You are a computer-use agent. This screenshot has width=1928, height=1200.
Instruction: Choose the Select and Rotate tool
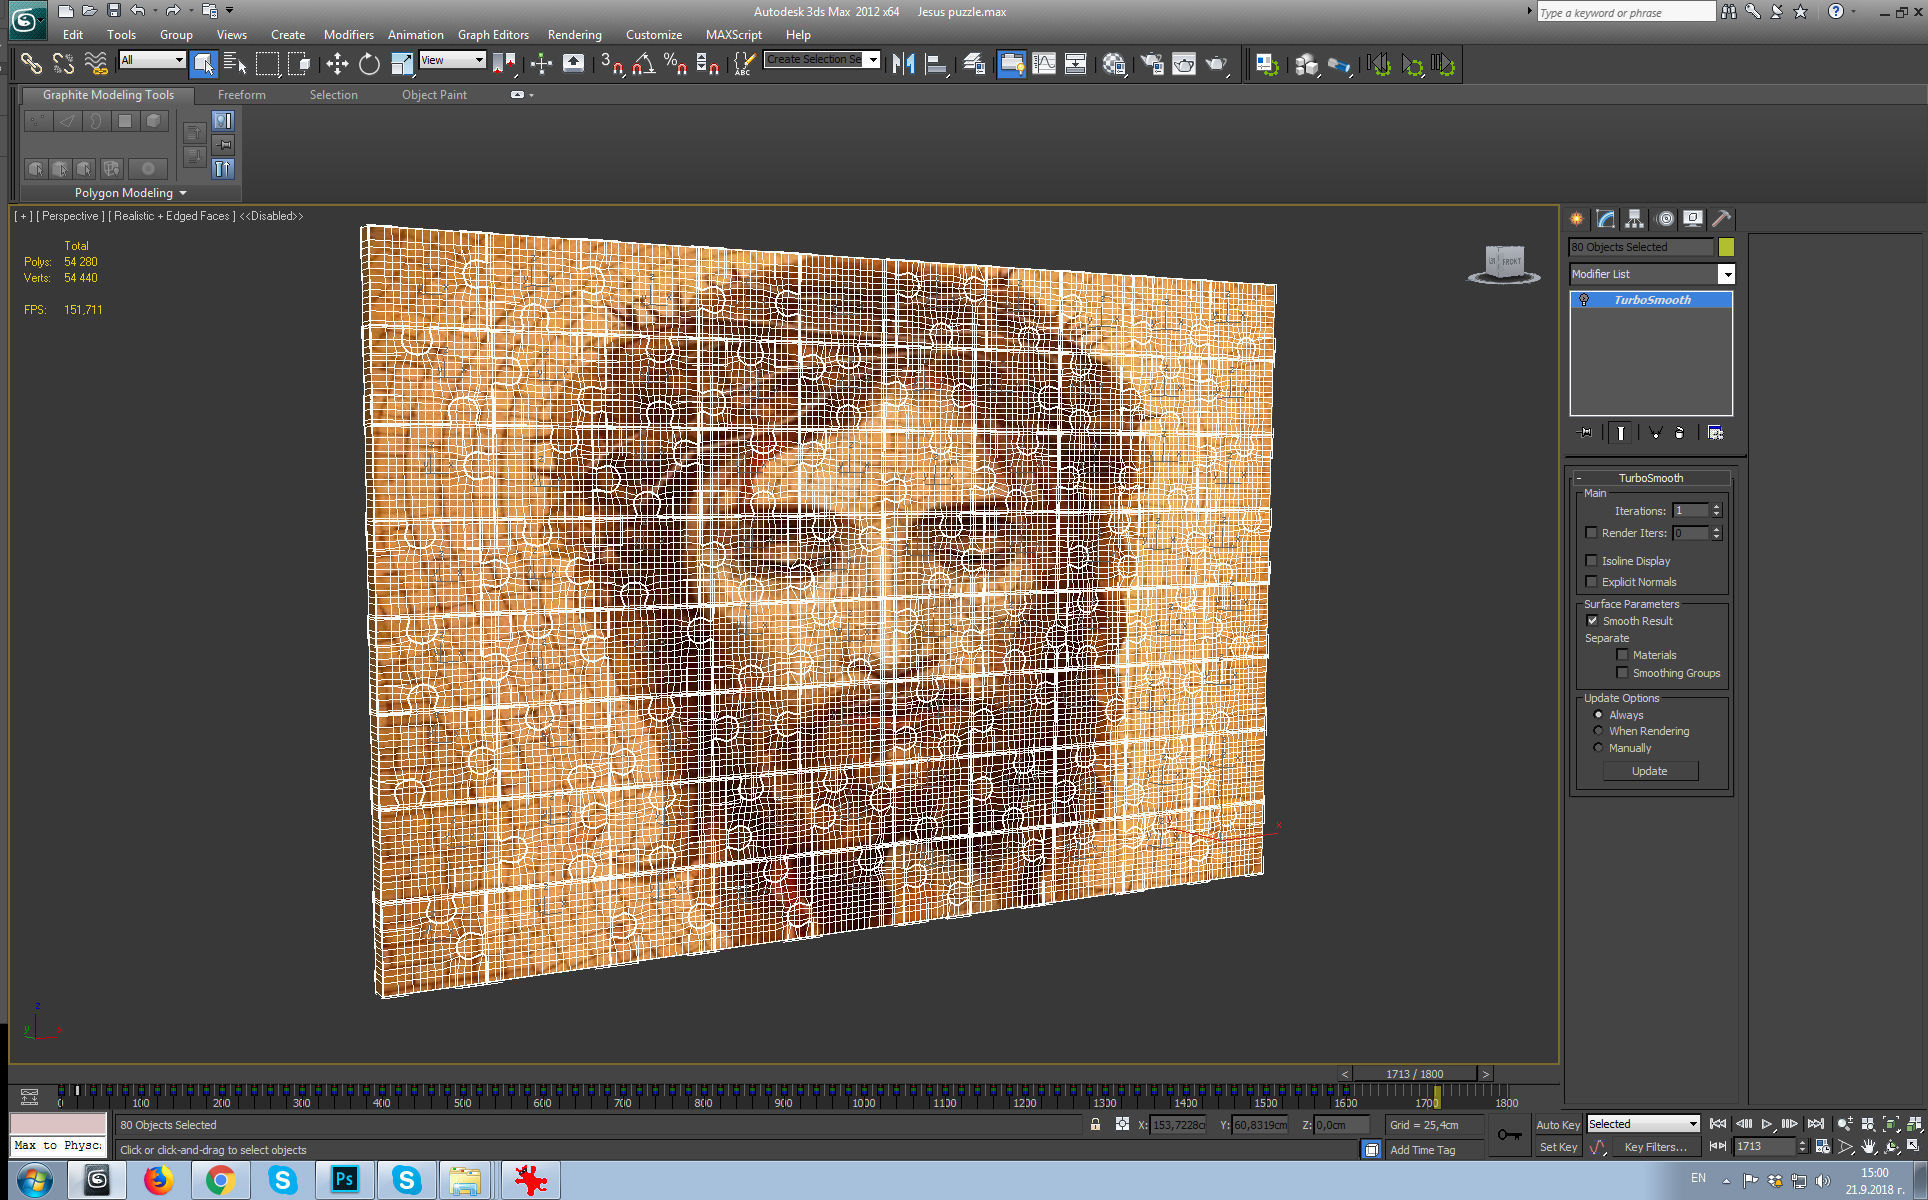click(369, 64)
